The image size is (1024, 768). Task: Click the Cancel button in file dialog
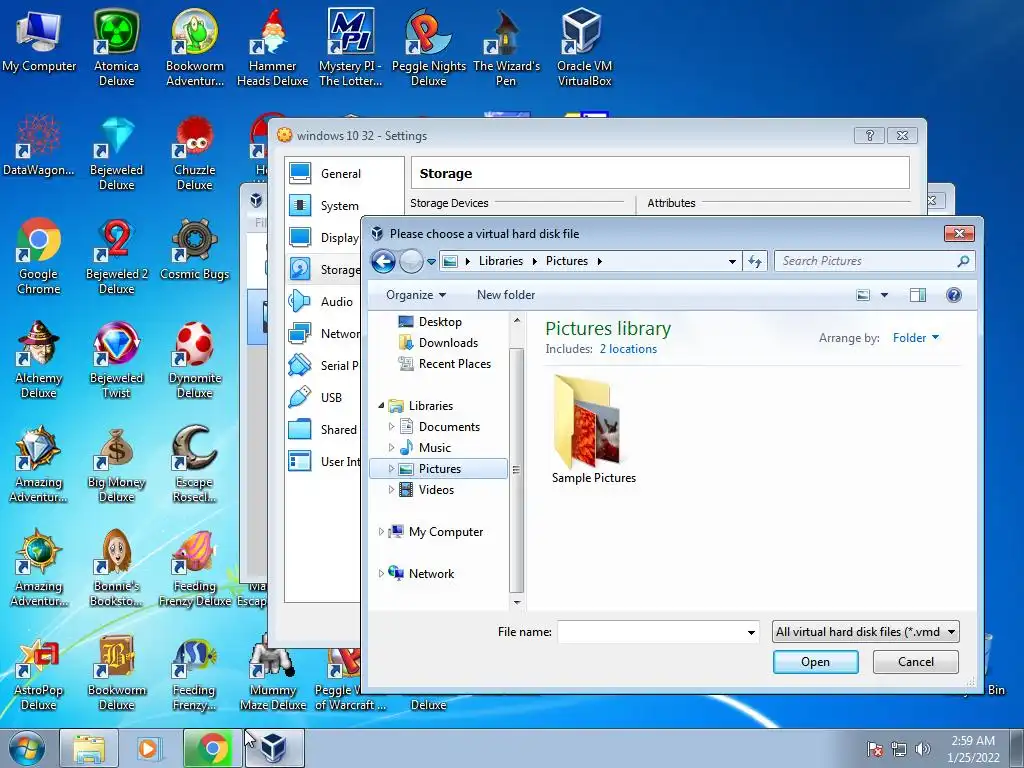[x=916, y=662]
